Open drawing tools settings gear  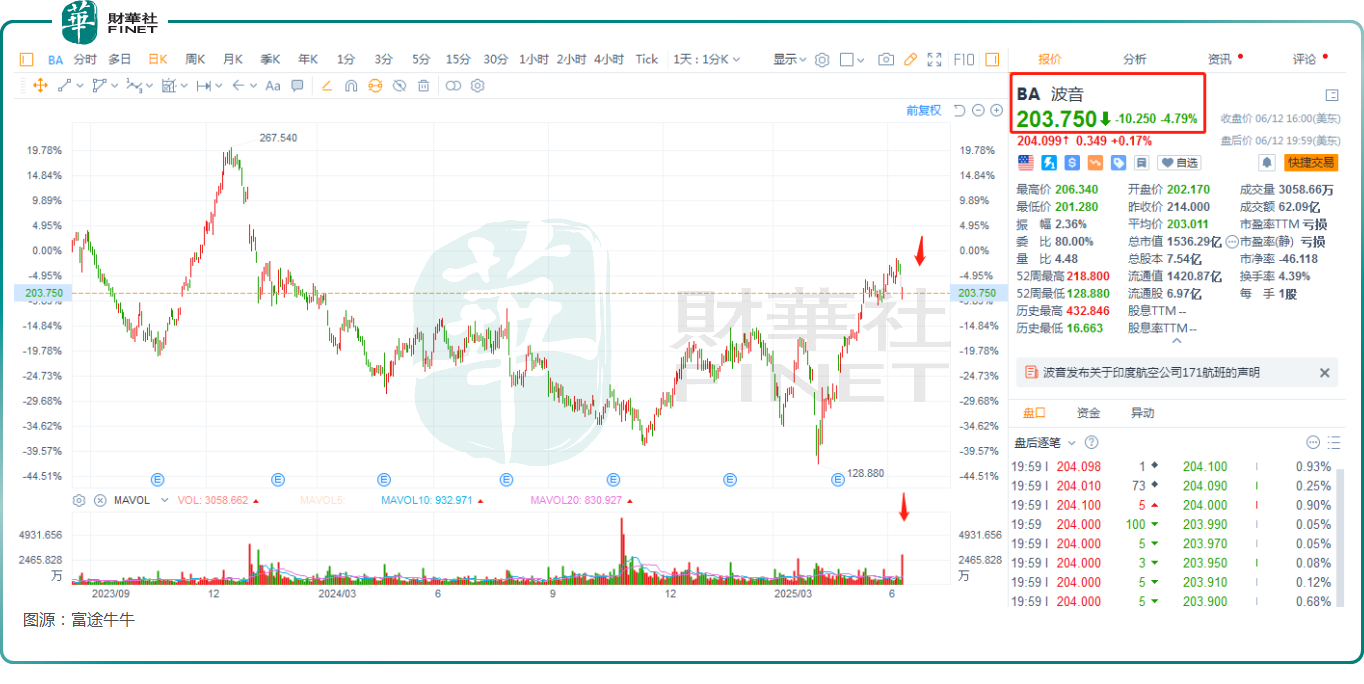[x=478, y=86]
